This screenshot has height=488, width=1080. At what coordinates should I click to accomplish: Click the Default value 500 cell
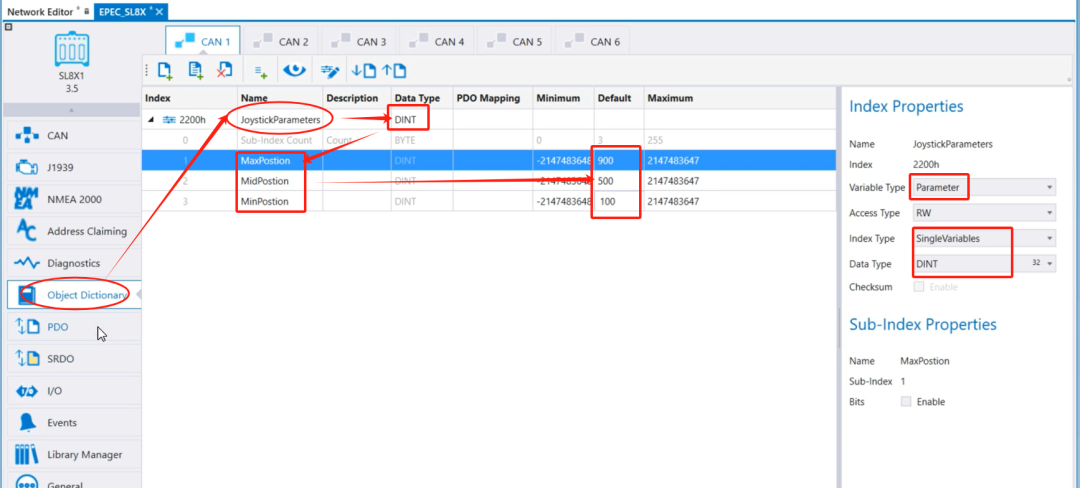(615, 181)
